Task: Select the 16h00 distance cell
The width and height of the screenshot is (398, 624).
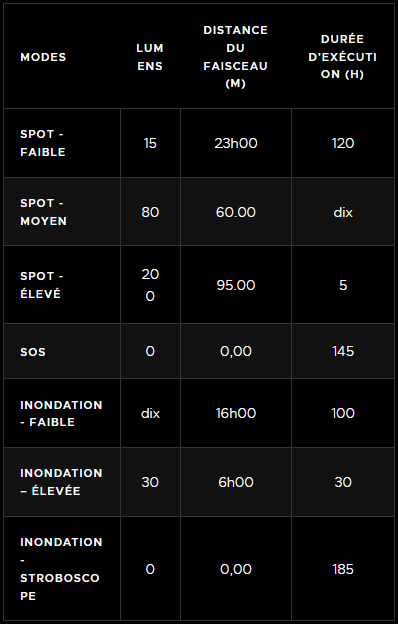Action: (x=236, y=413)
